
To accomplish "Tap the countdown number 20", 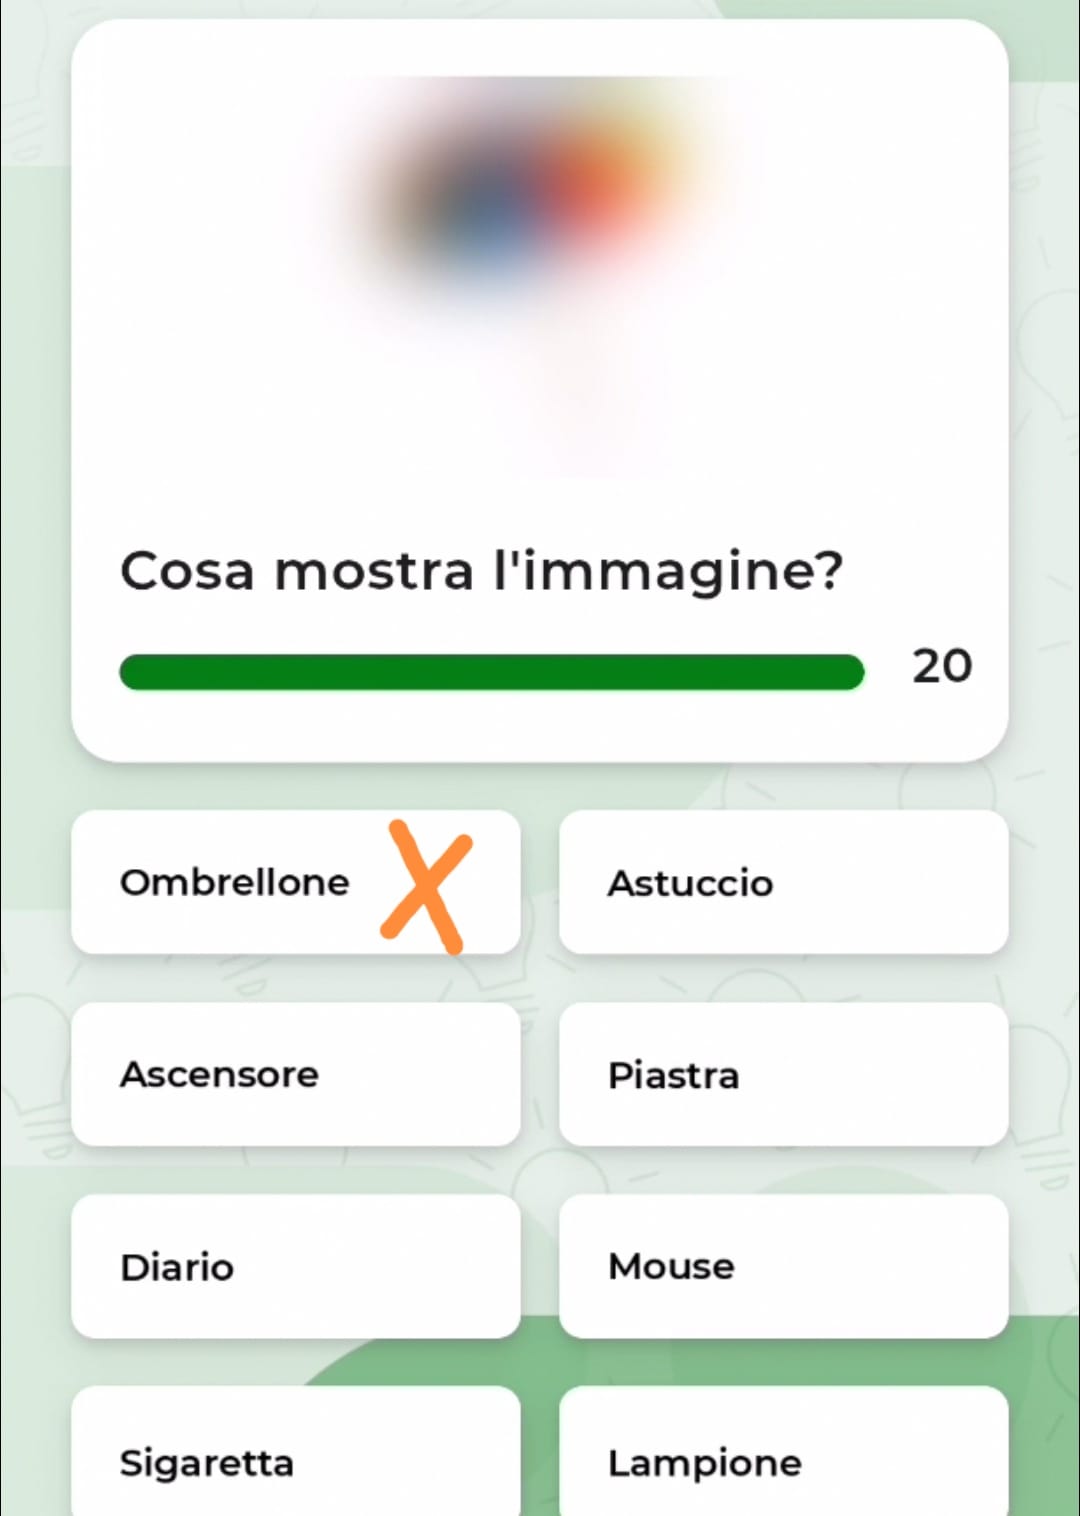I will coord(942,666).
